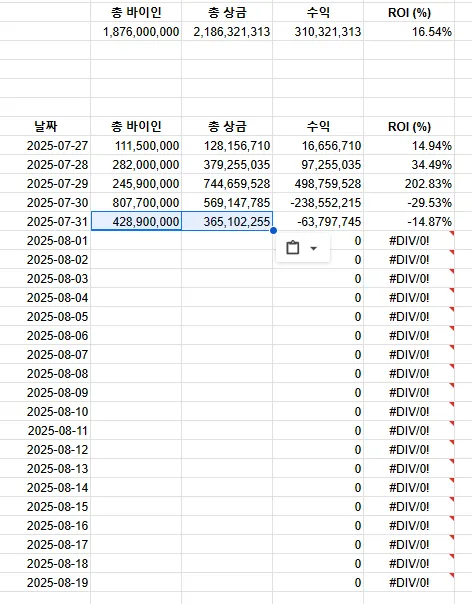Open the paste options dropdown arrow

point(314,248)
